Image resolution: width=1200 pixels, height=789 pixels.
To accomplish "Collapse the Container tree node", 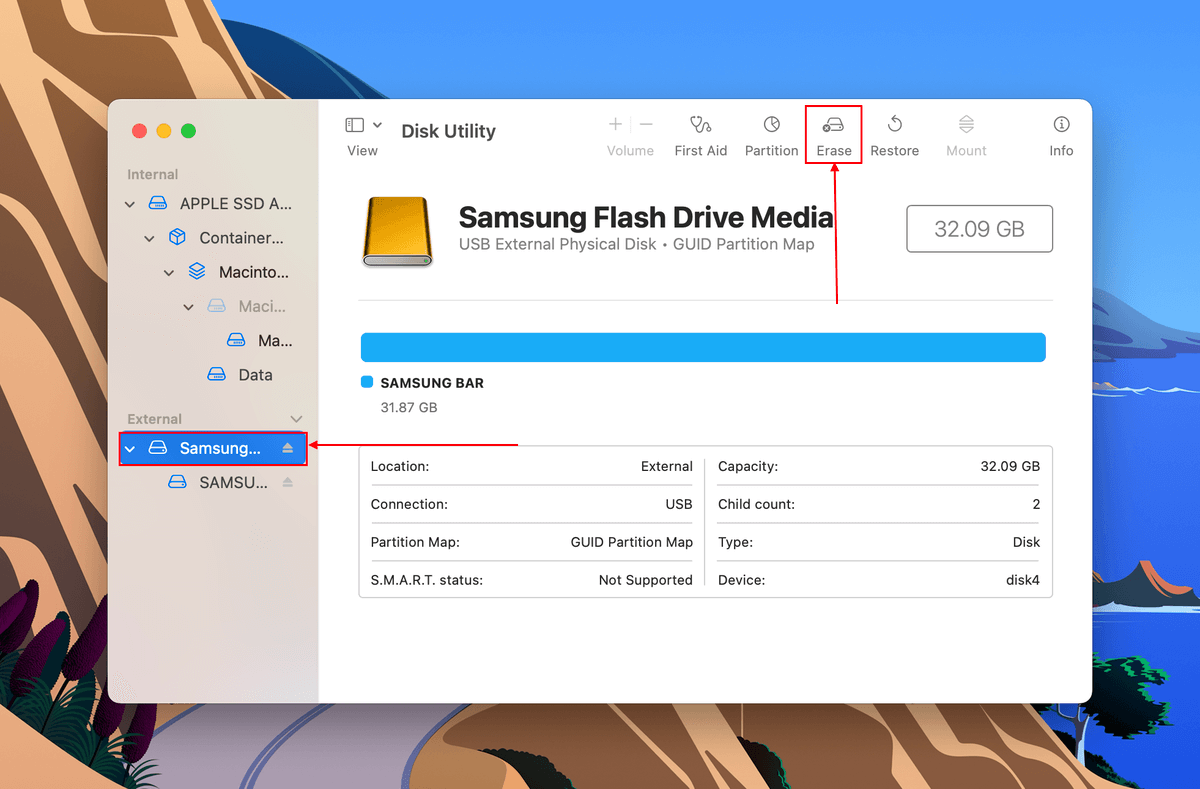I will click(x=149, y=238).
